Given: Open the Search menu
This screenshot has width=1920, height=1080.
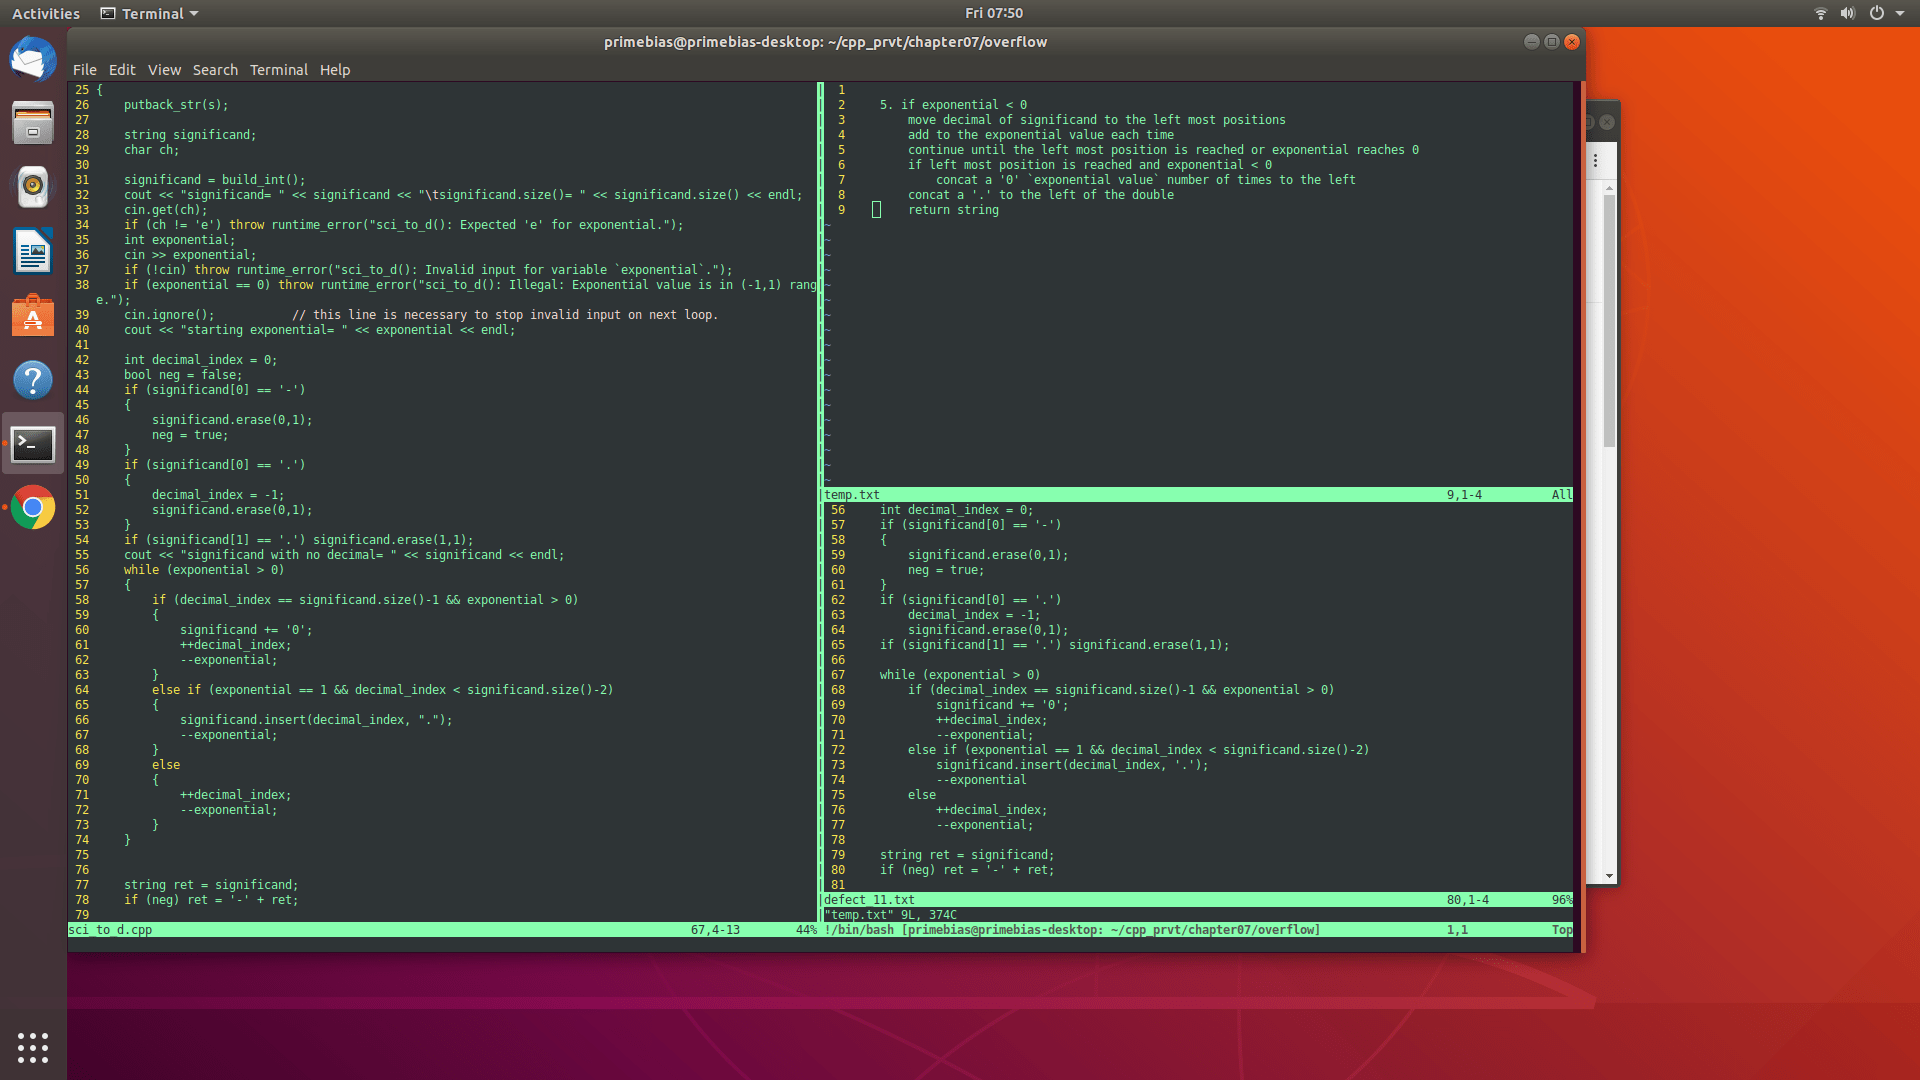Looking at the screenshot, I should (x=215, y=70).
